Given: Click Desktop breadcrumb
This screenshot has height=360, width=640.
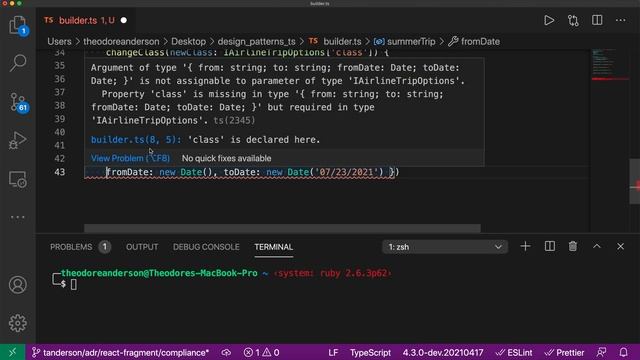Looking at the screenshot, I should tap(189, 42).
